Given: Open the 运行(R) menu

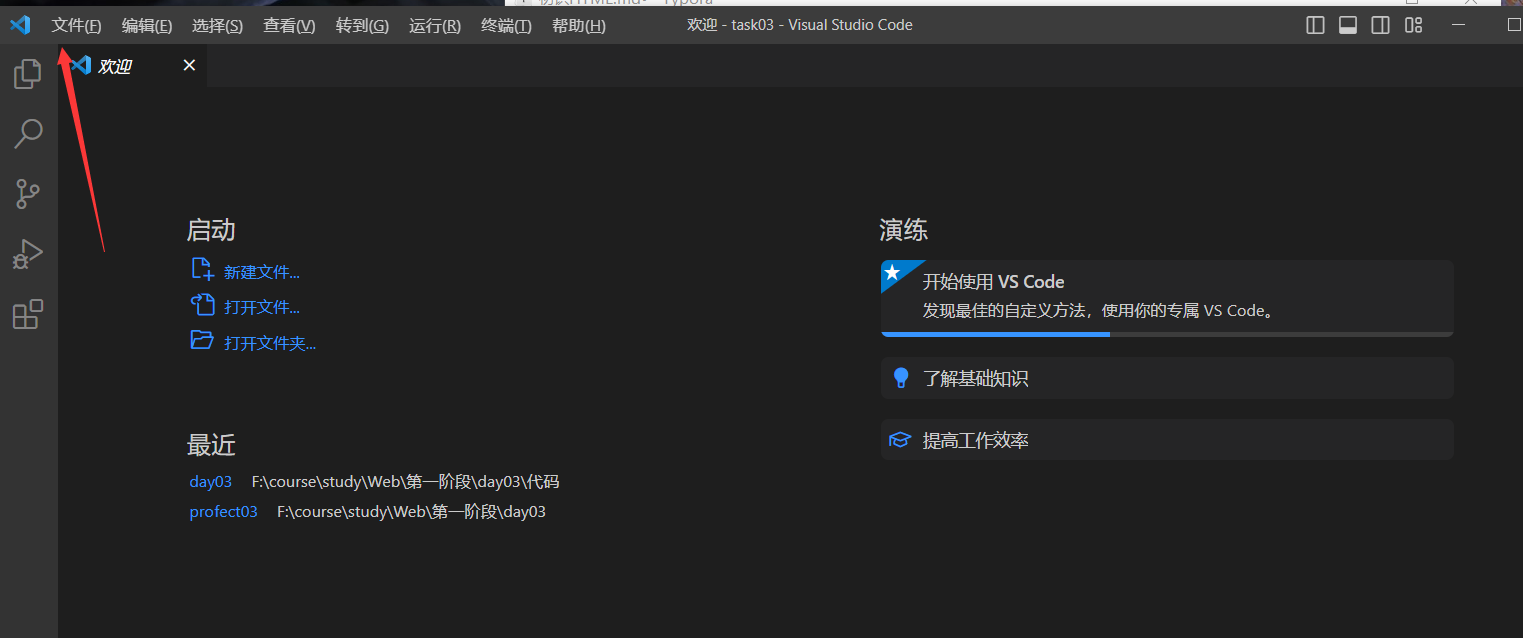Looking at the screenshot, I should coord(435,25).
